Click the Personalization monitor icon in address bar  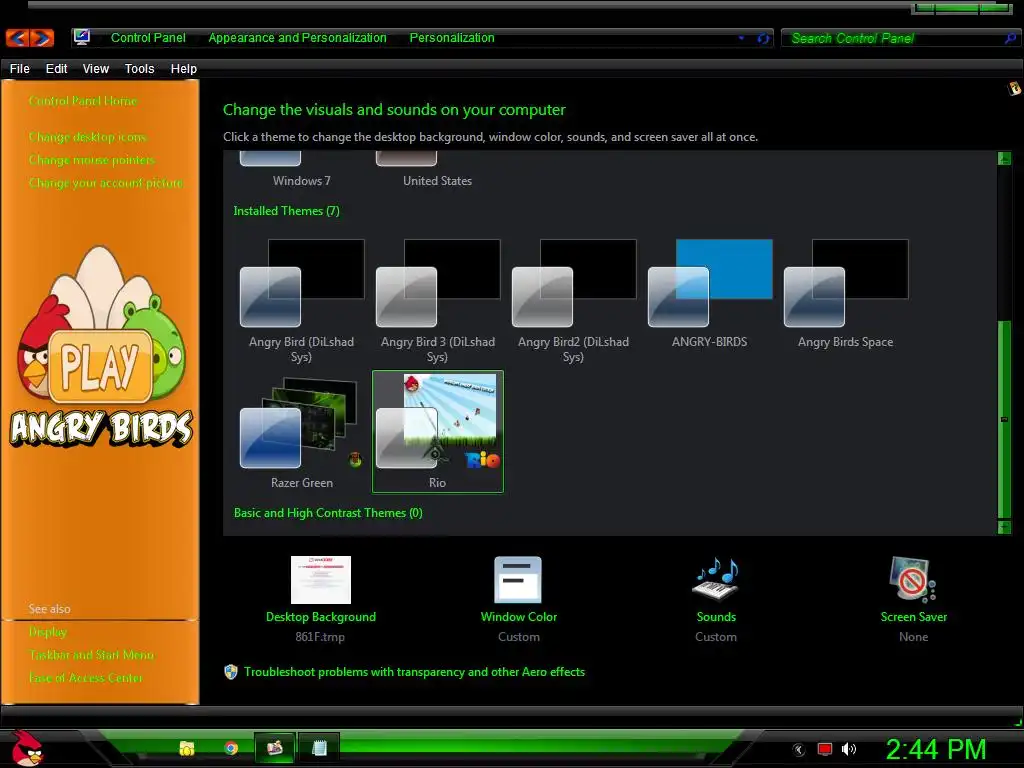(x=82, y=37)
